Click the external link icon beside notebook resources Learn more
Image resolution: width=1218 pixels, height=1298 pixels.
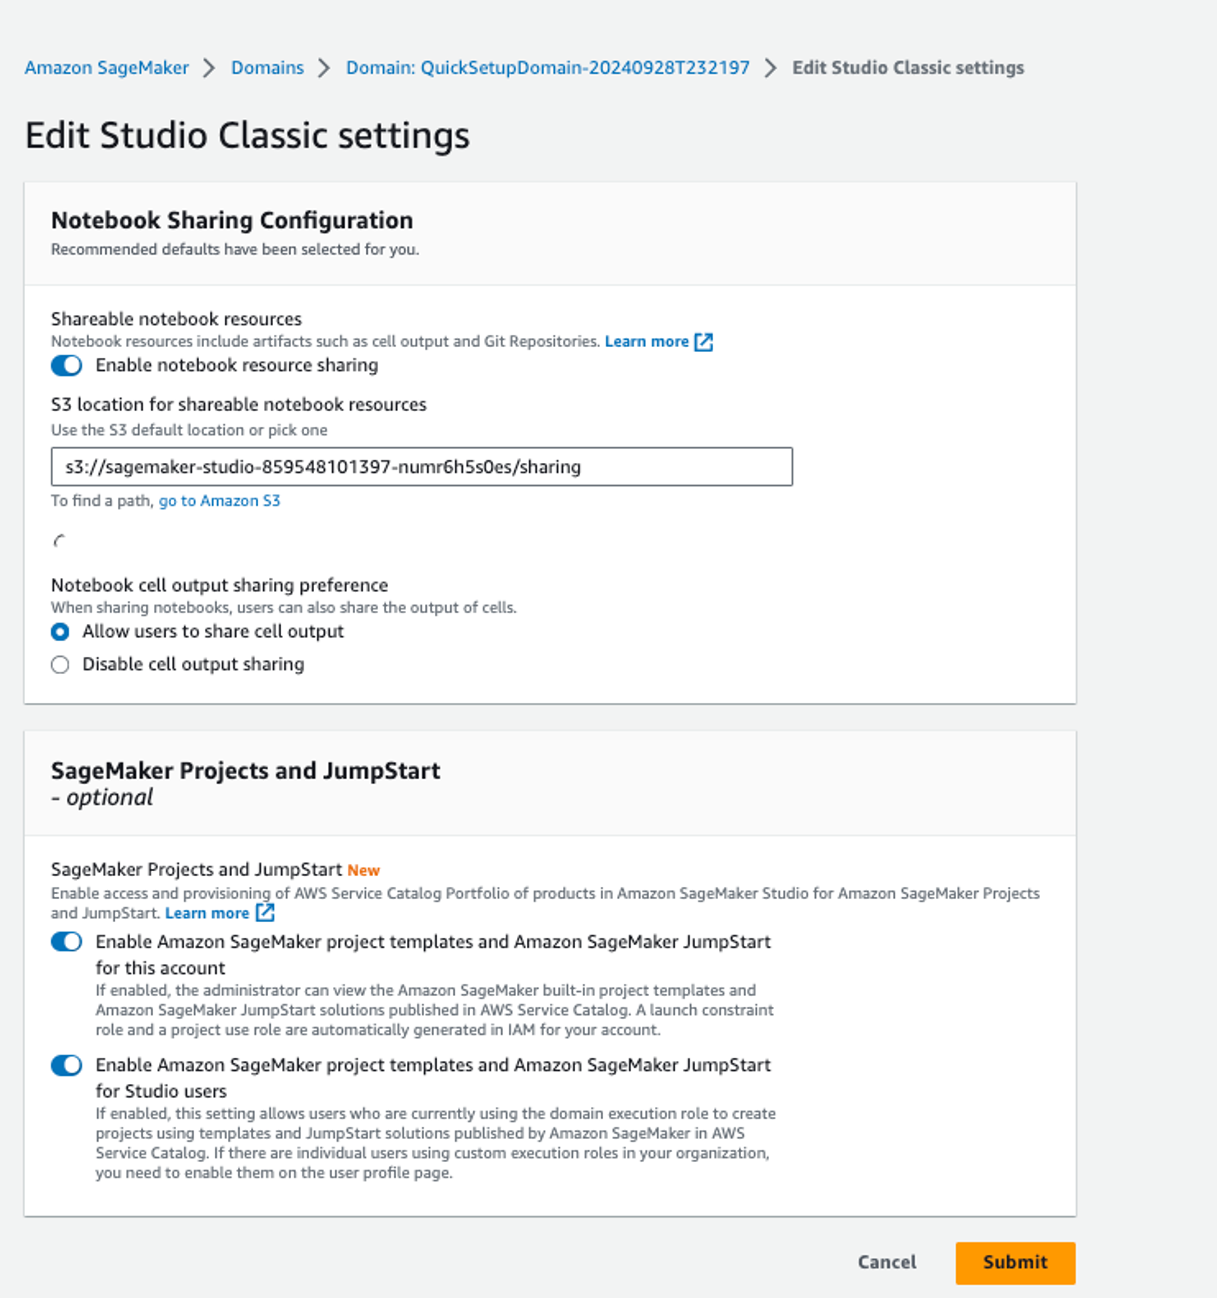pos(705,341)
